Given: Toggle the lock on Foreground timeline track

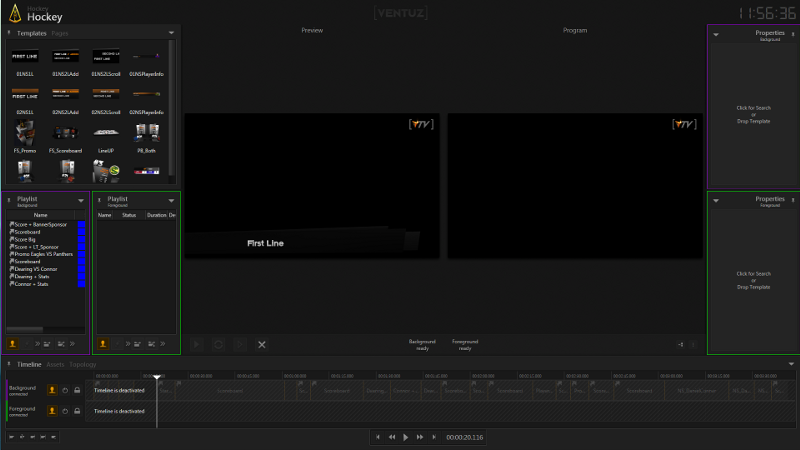Looking at the screenshot, I should click(77, 410).
